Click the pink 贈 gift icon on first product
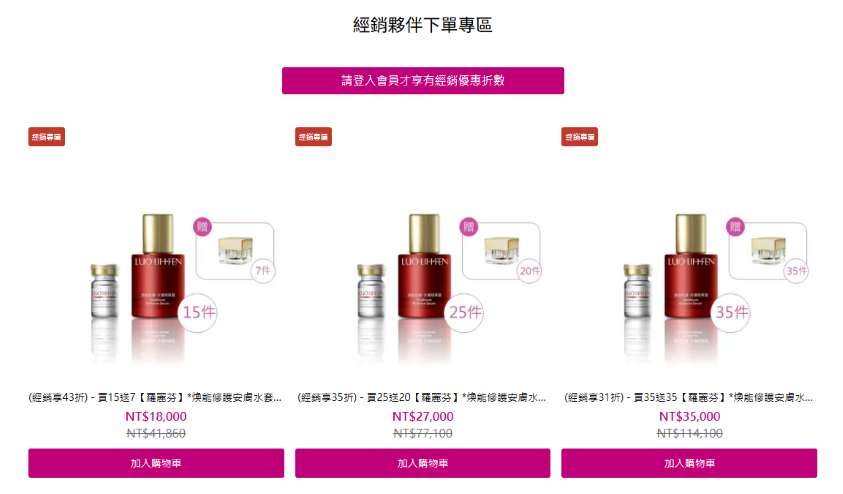 click(x=202, y=226)
